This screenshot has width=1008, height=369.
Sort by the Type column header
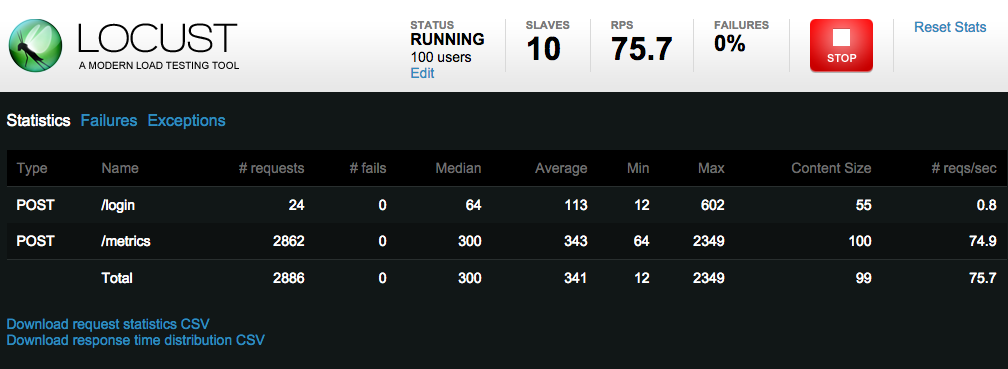pyautogui.click(x=32, y=168)
